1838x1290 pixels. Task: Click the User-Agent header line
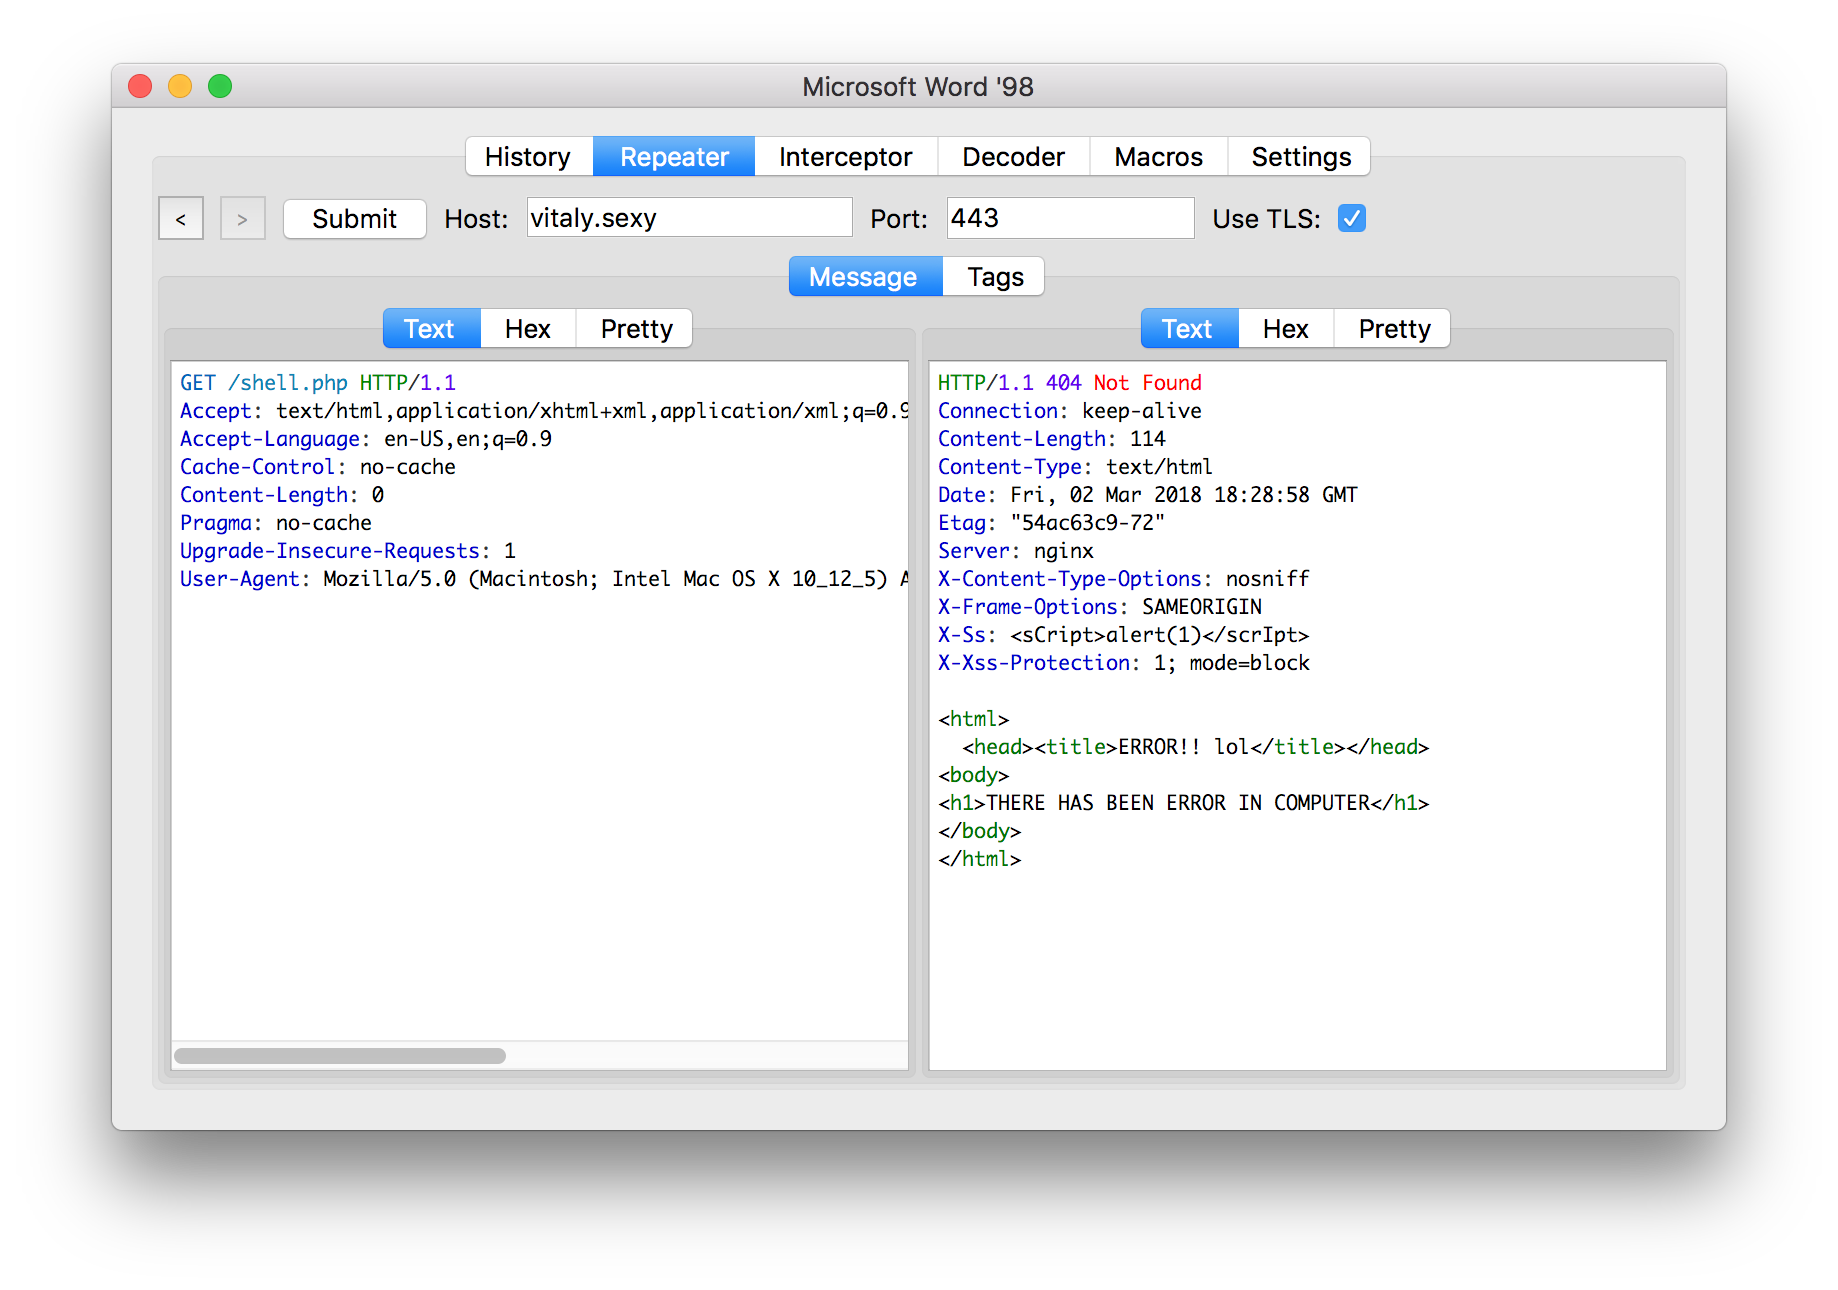(x=543, y=579)
